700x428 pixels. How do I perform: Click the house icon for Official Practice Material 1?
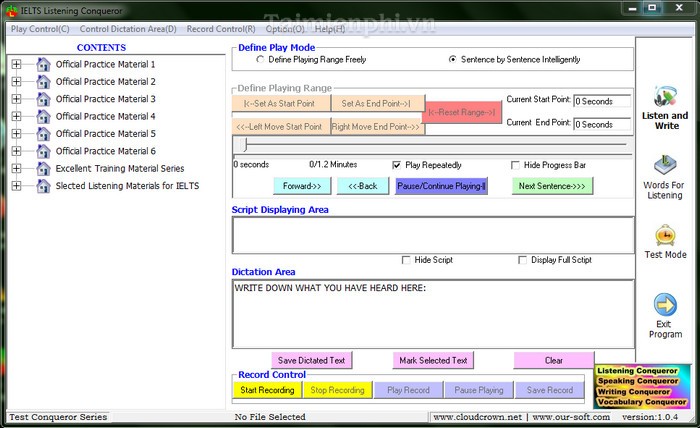tap(43, 65)
